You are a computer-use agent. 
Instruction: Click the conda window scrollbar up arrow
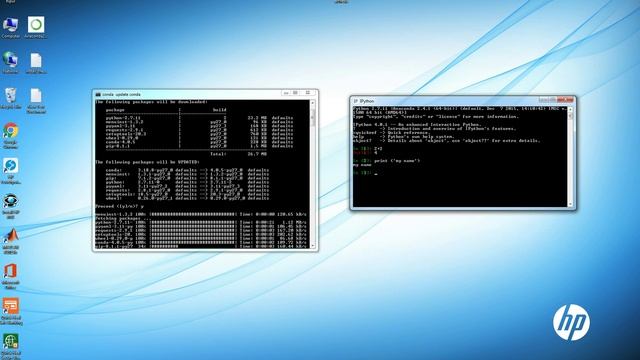click(x=313, y=103)
